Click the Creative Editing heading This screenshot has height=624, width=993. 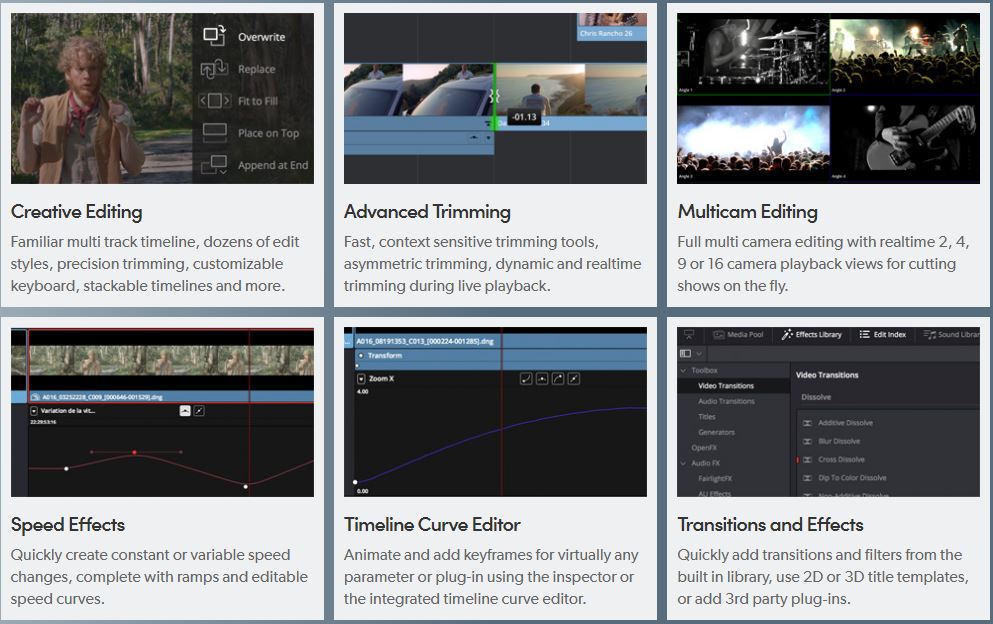tap(77, 212)
